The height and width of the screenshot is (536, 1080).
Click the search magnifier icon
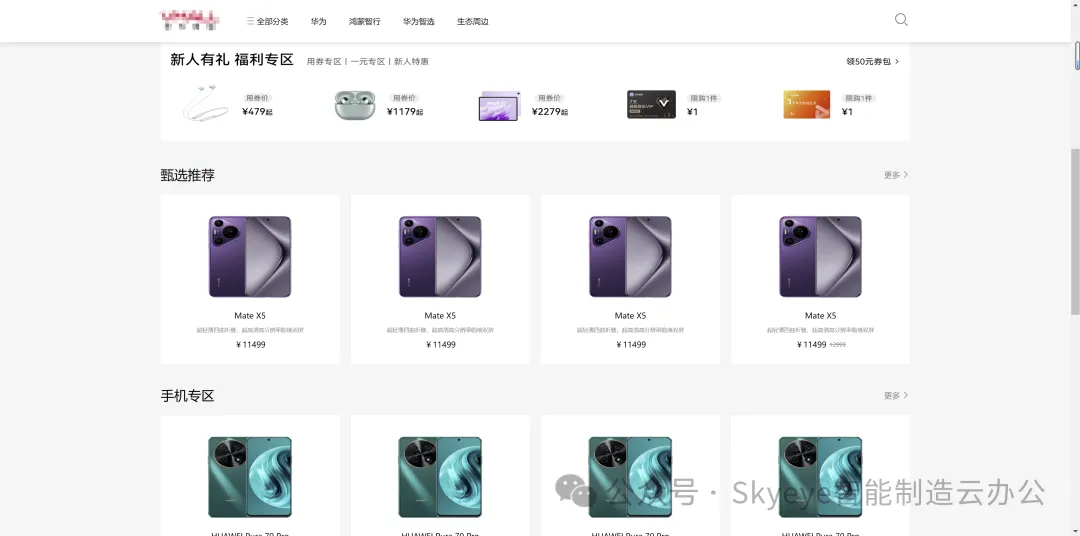tap(901, 19)
